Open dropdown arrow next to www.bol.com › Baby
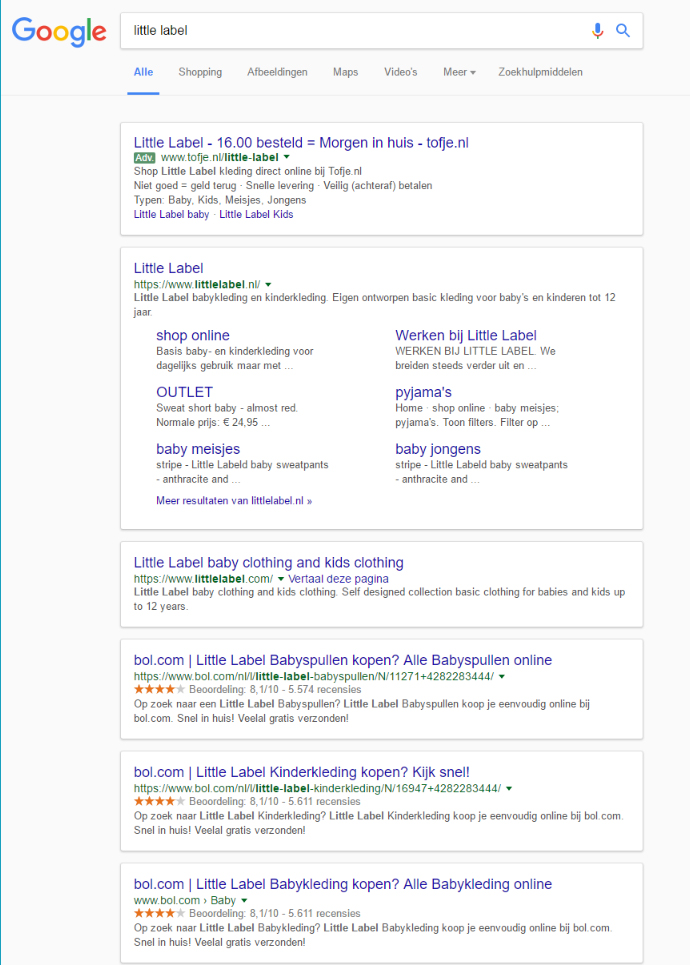The height and width of the screenshot is (965, 690). 244,900
